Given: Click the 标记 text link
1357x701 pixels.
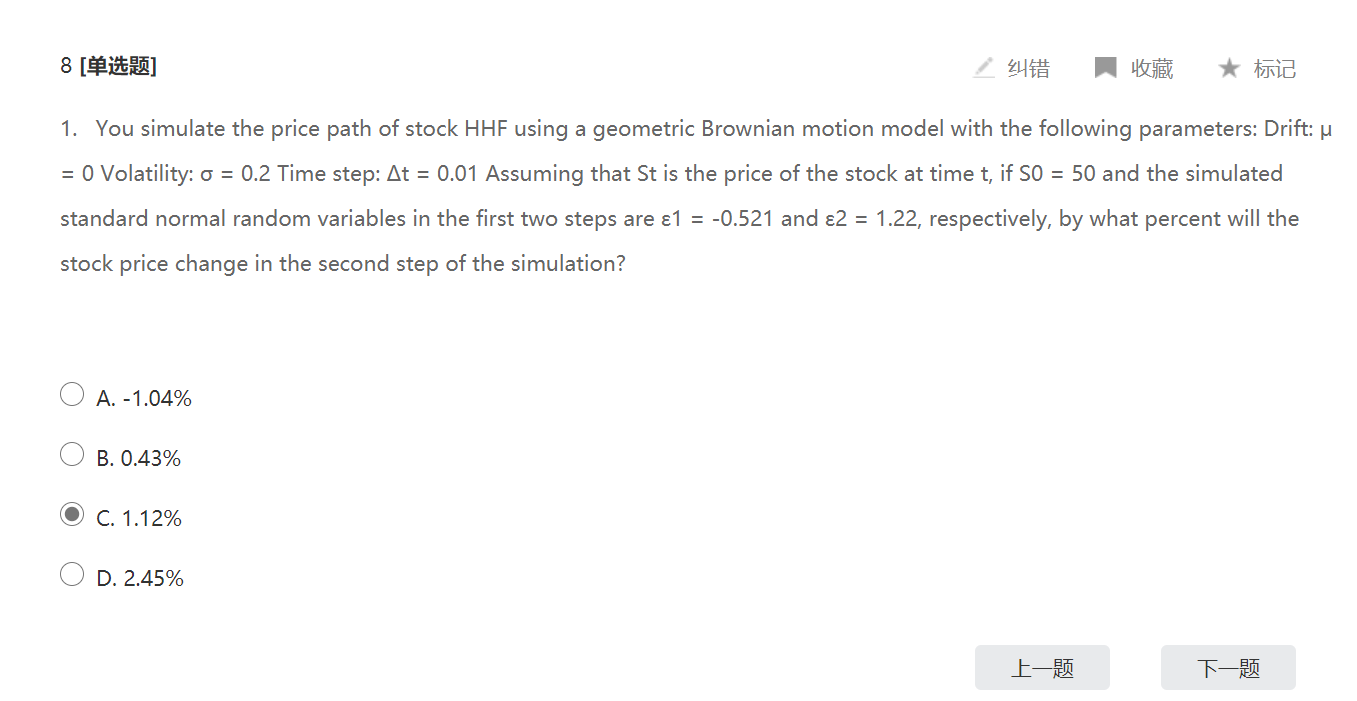Looking at the screenshot, I should [1275, 68].
